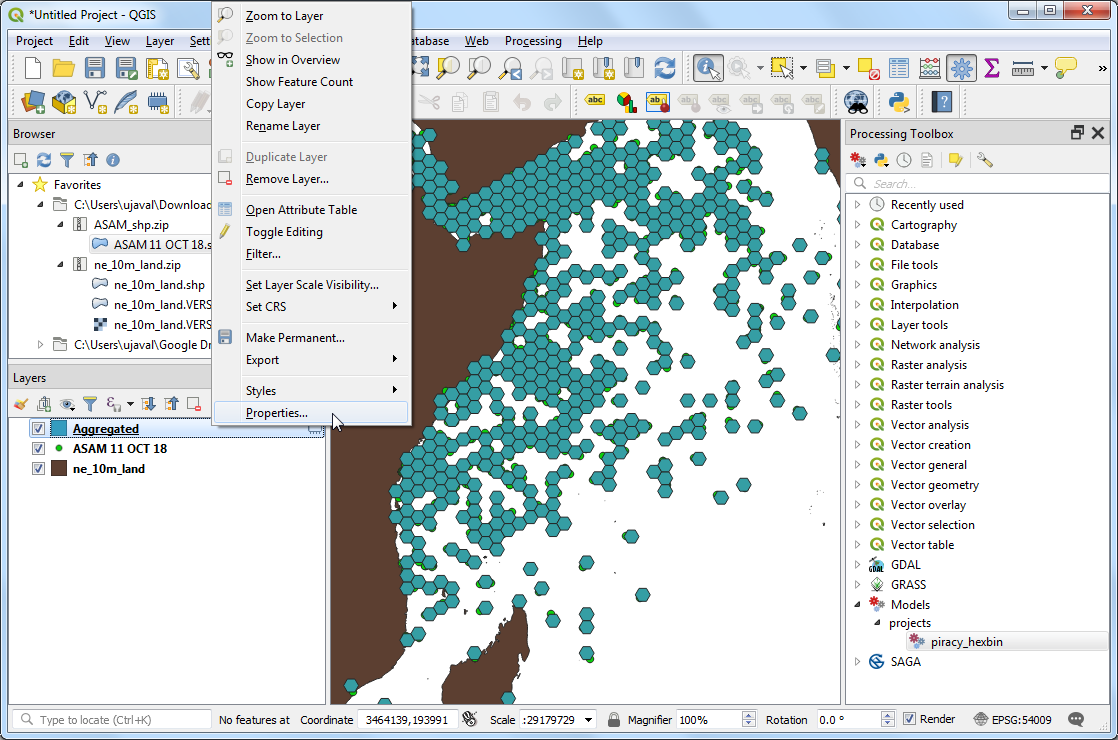The width and height of the screenshot is (1118, 740).
Task: Toggle visibility of Aggregated layer
Action: (38, 429)
